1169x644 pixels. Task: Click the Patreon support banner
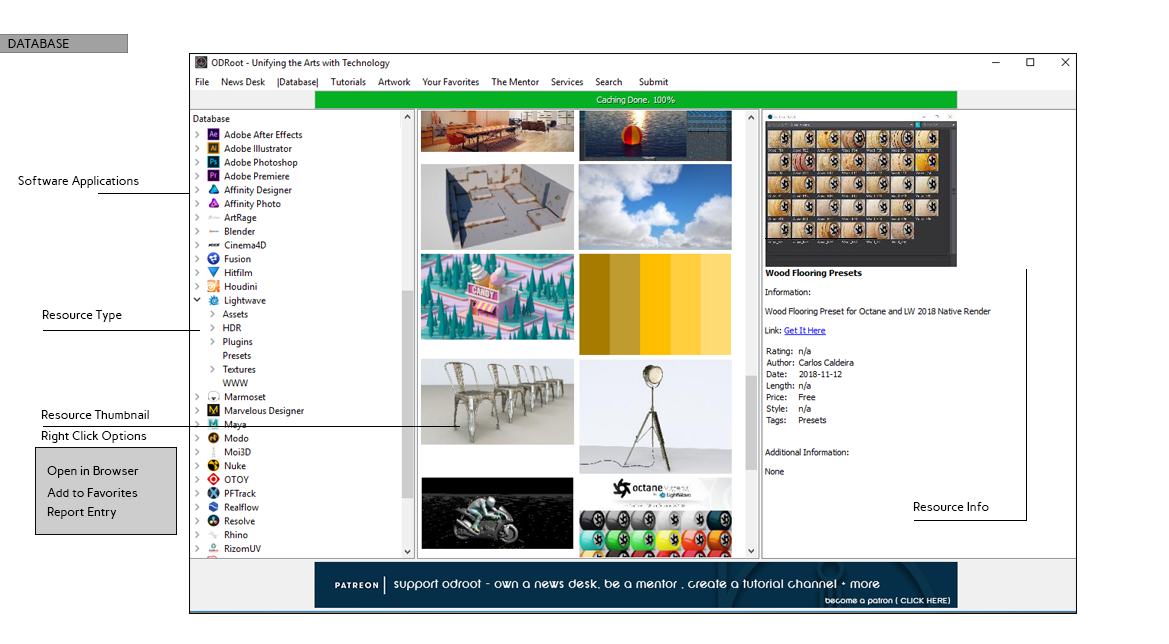[x=635, y=585]
